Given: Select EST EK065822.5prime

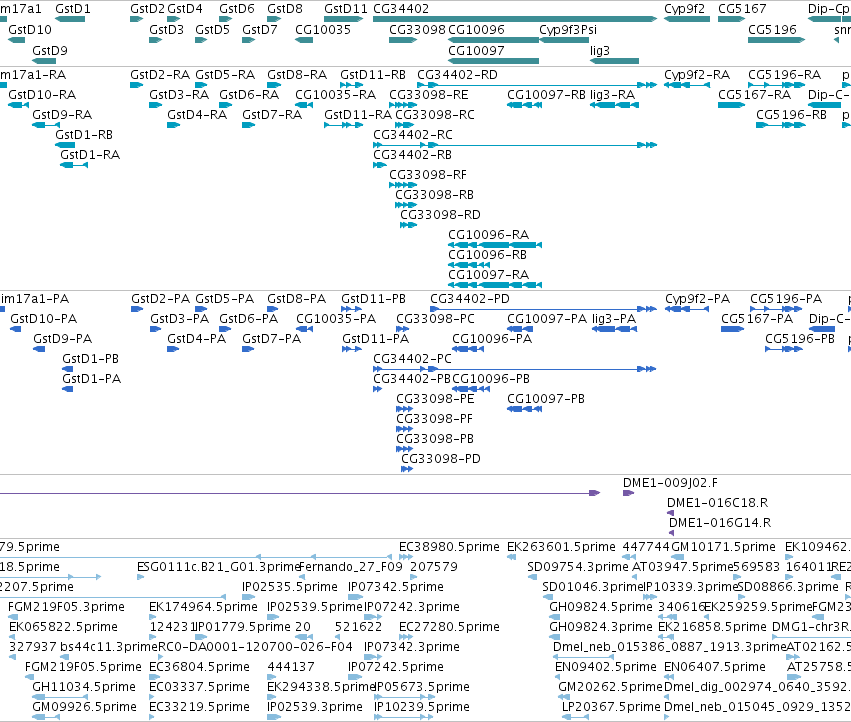Looking at the screenshot, I should pos(63,627).
